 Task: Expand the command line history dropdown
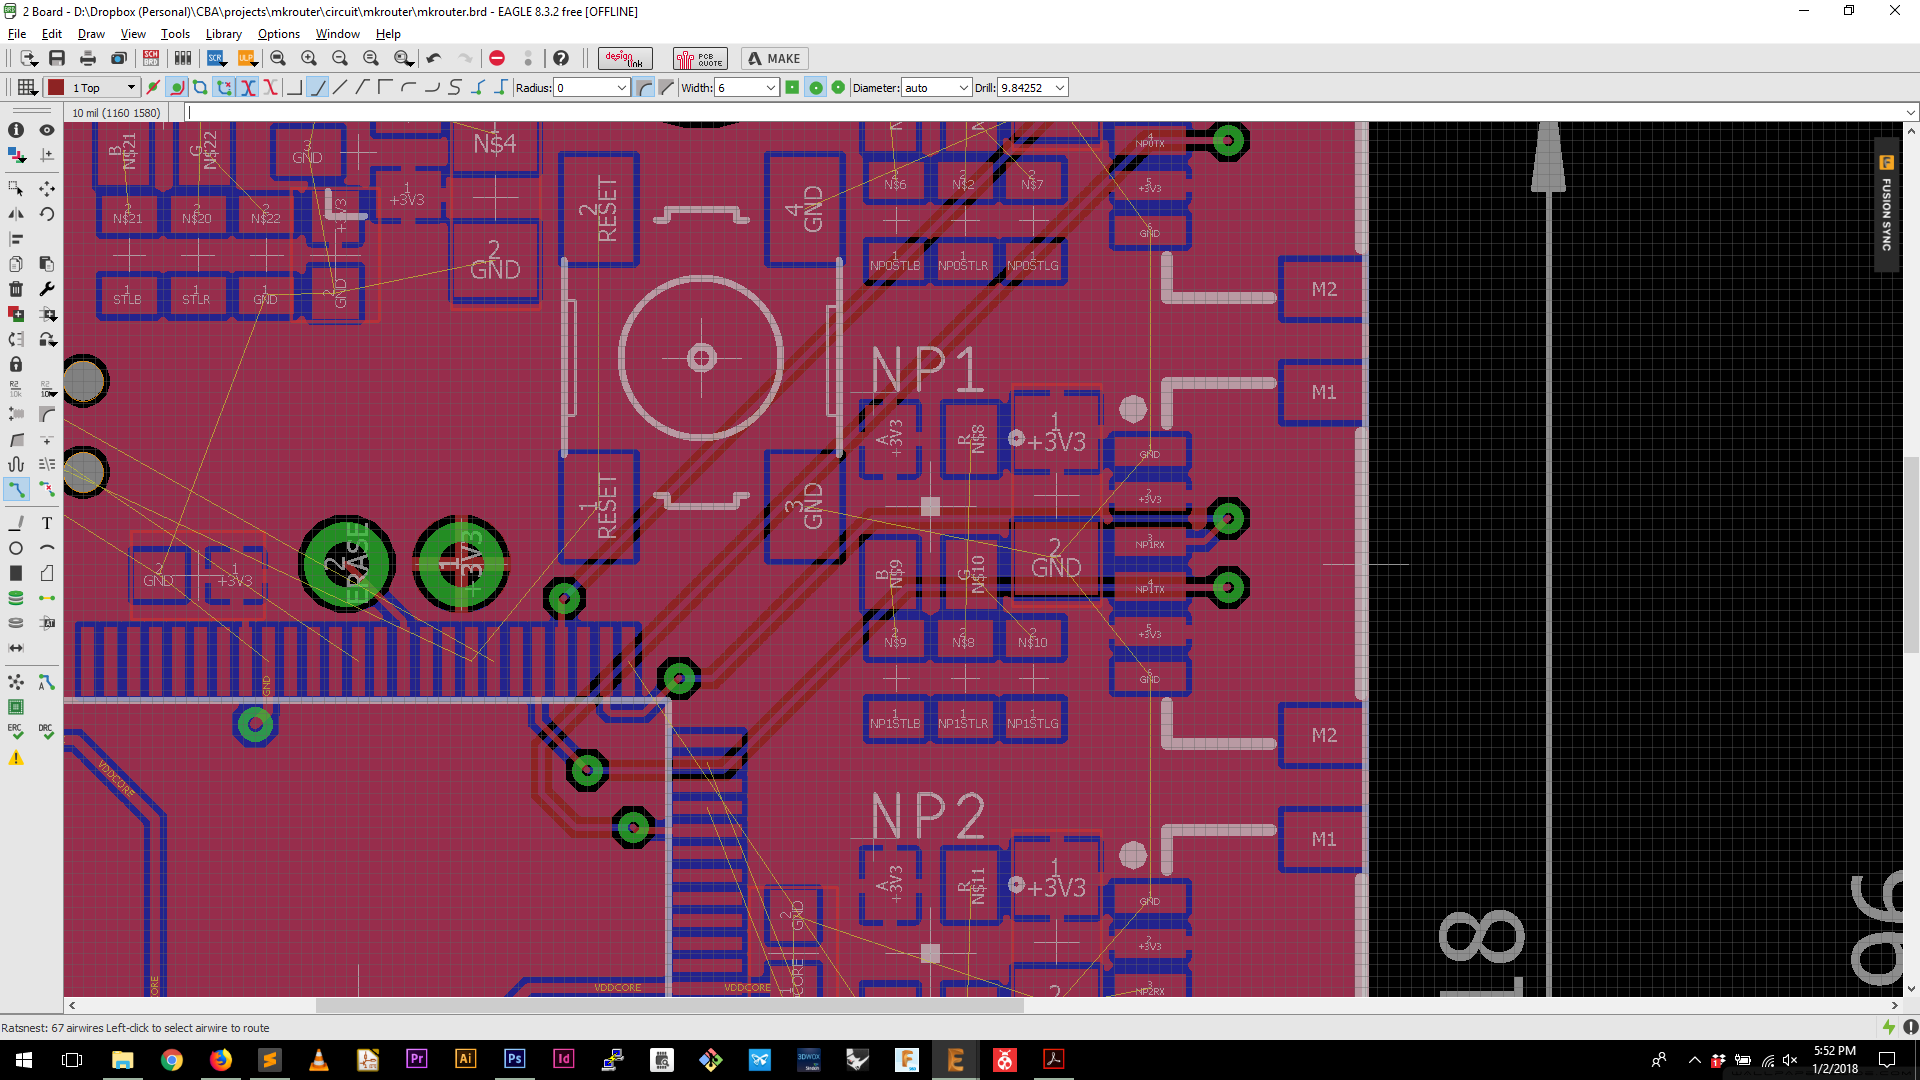[x=1910, y=113]
